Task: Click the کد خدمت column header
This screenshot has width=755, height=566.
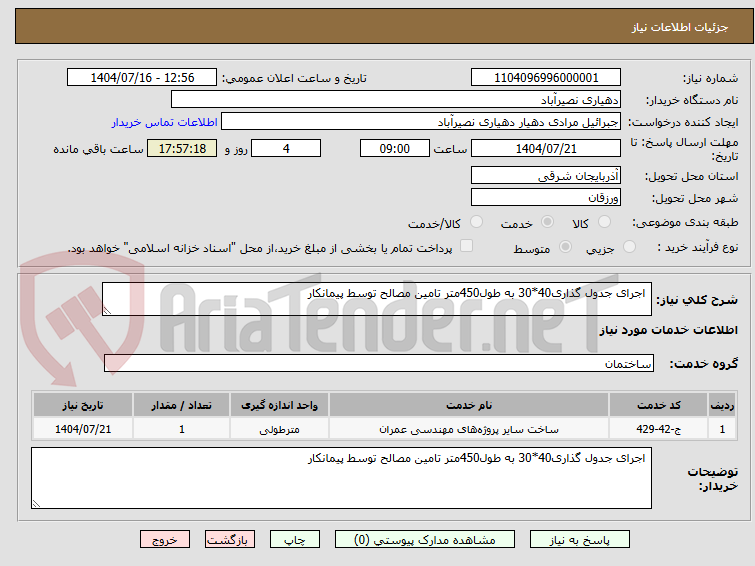Action: click(x=659, y=405)
